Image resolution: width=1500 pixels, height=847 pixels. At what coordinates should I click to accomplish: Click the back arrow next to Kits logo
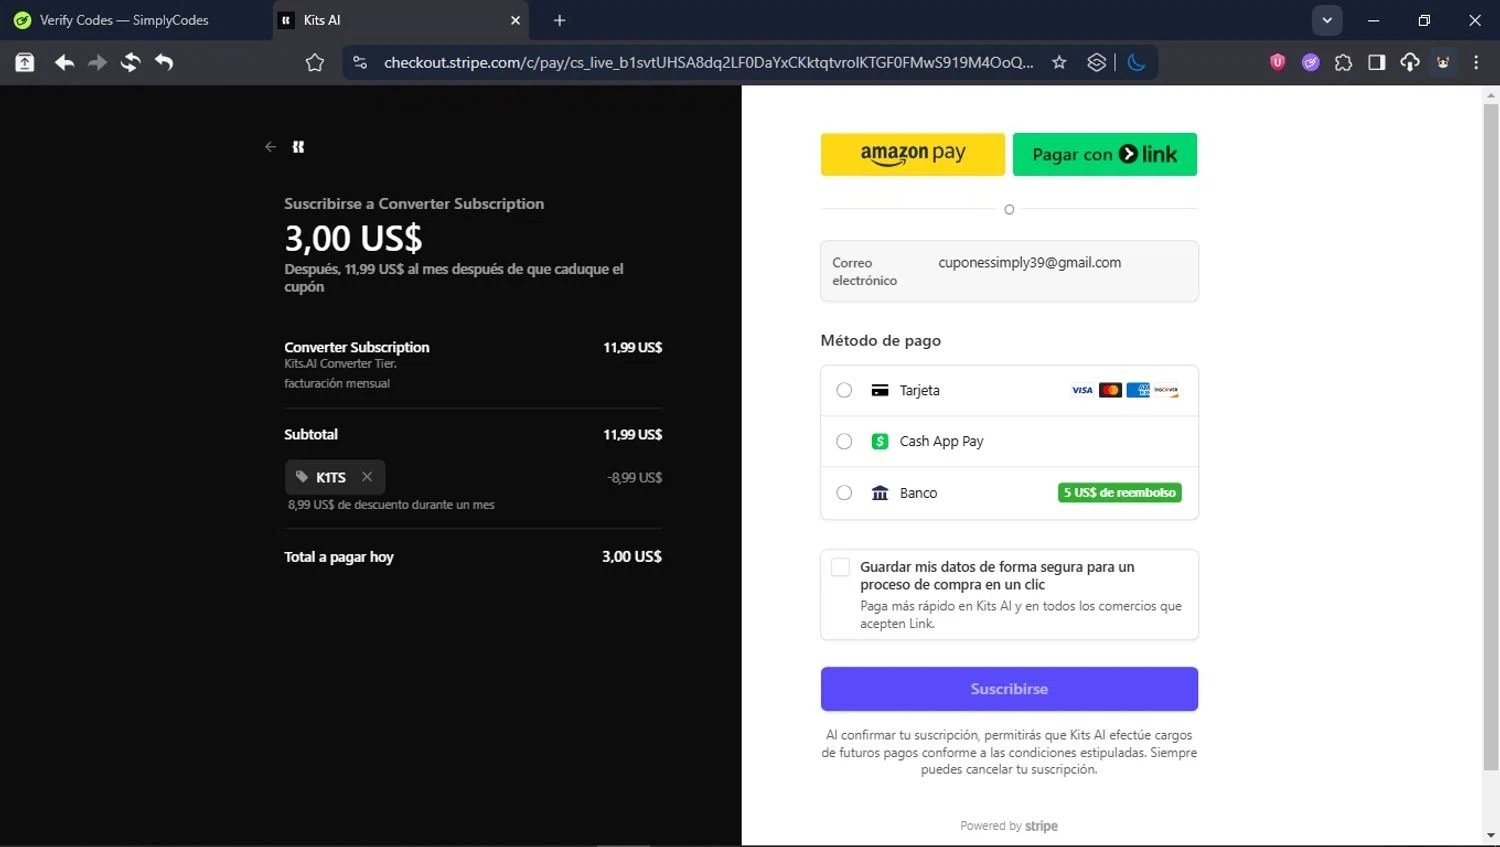coord(270,147)
